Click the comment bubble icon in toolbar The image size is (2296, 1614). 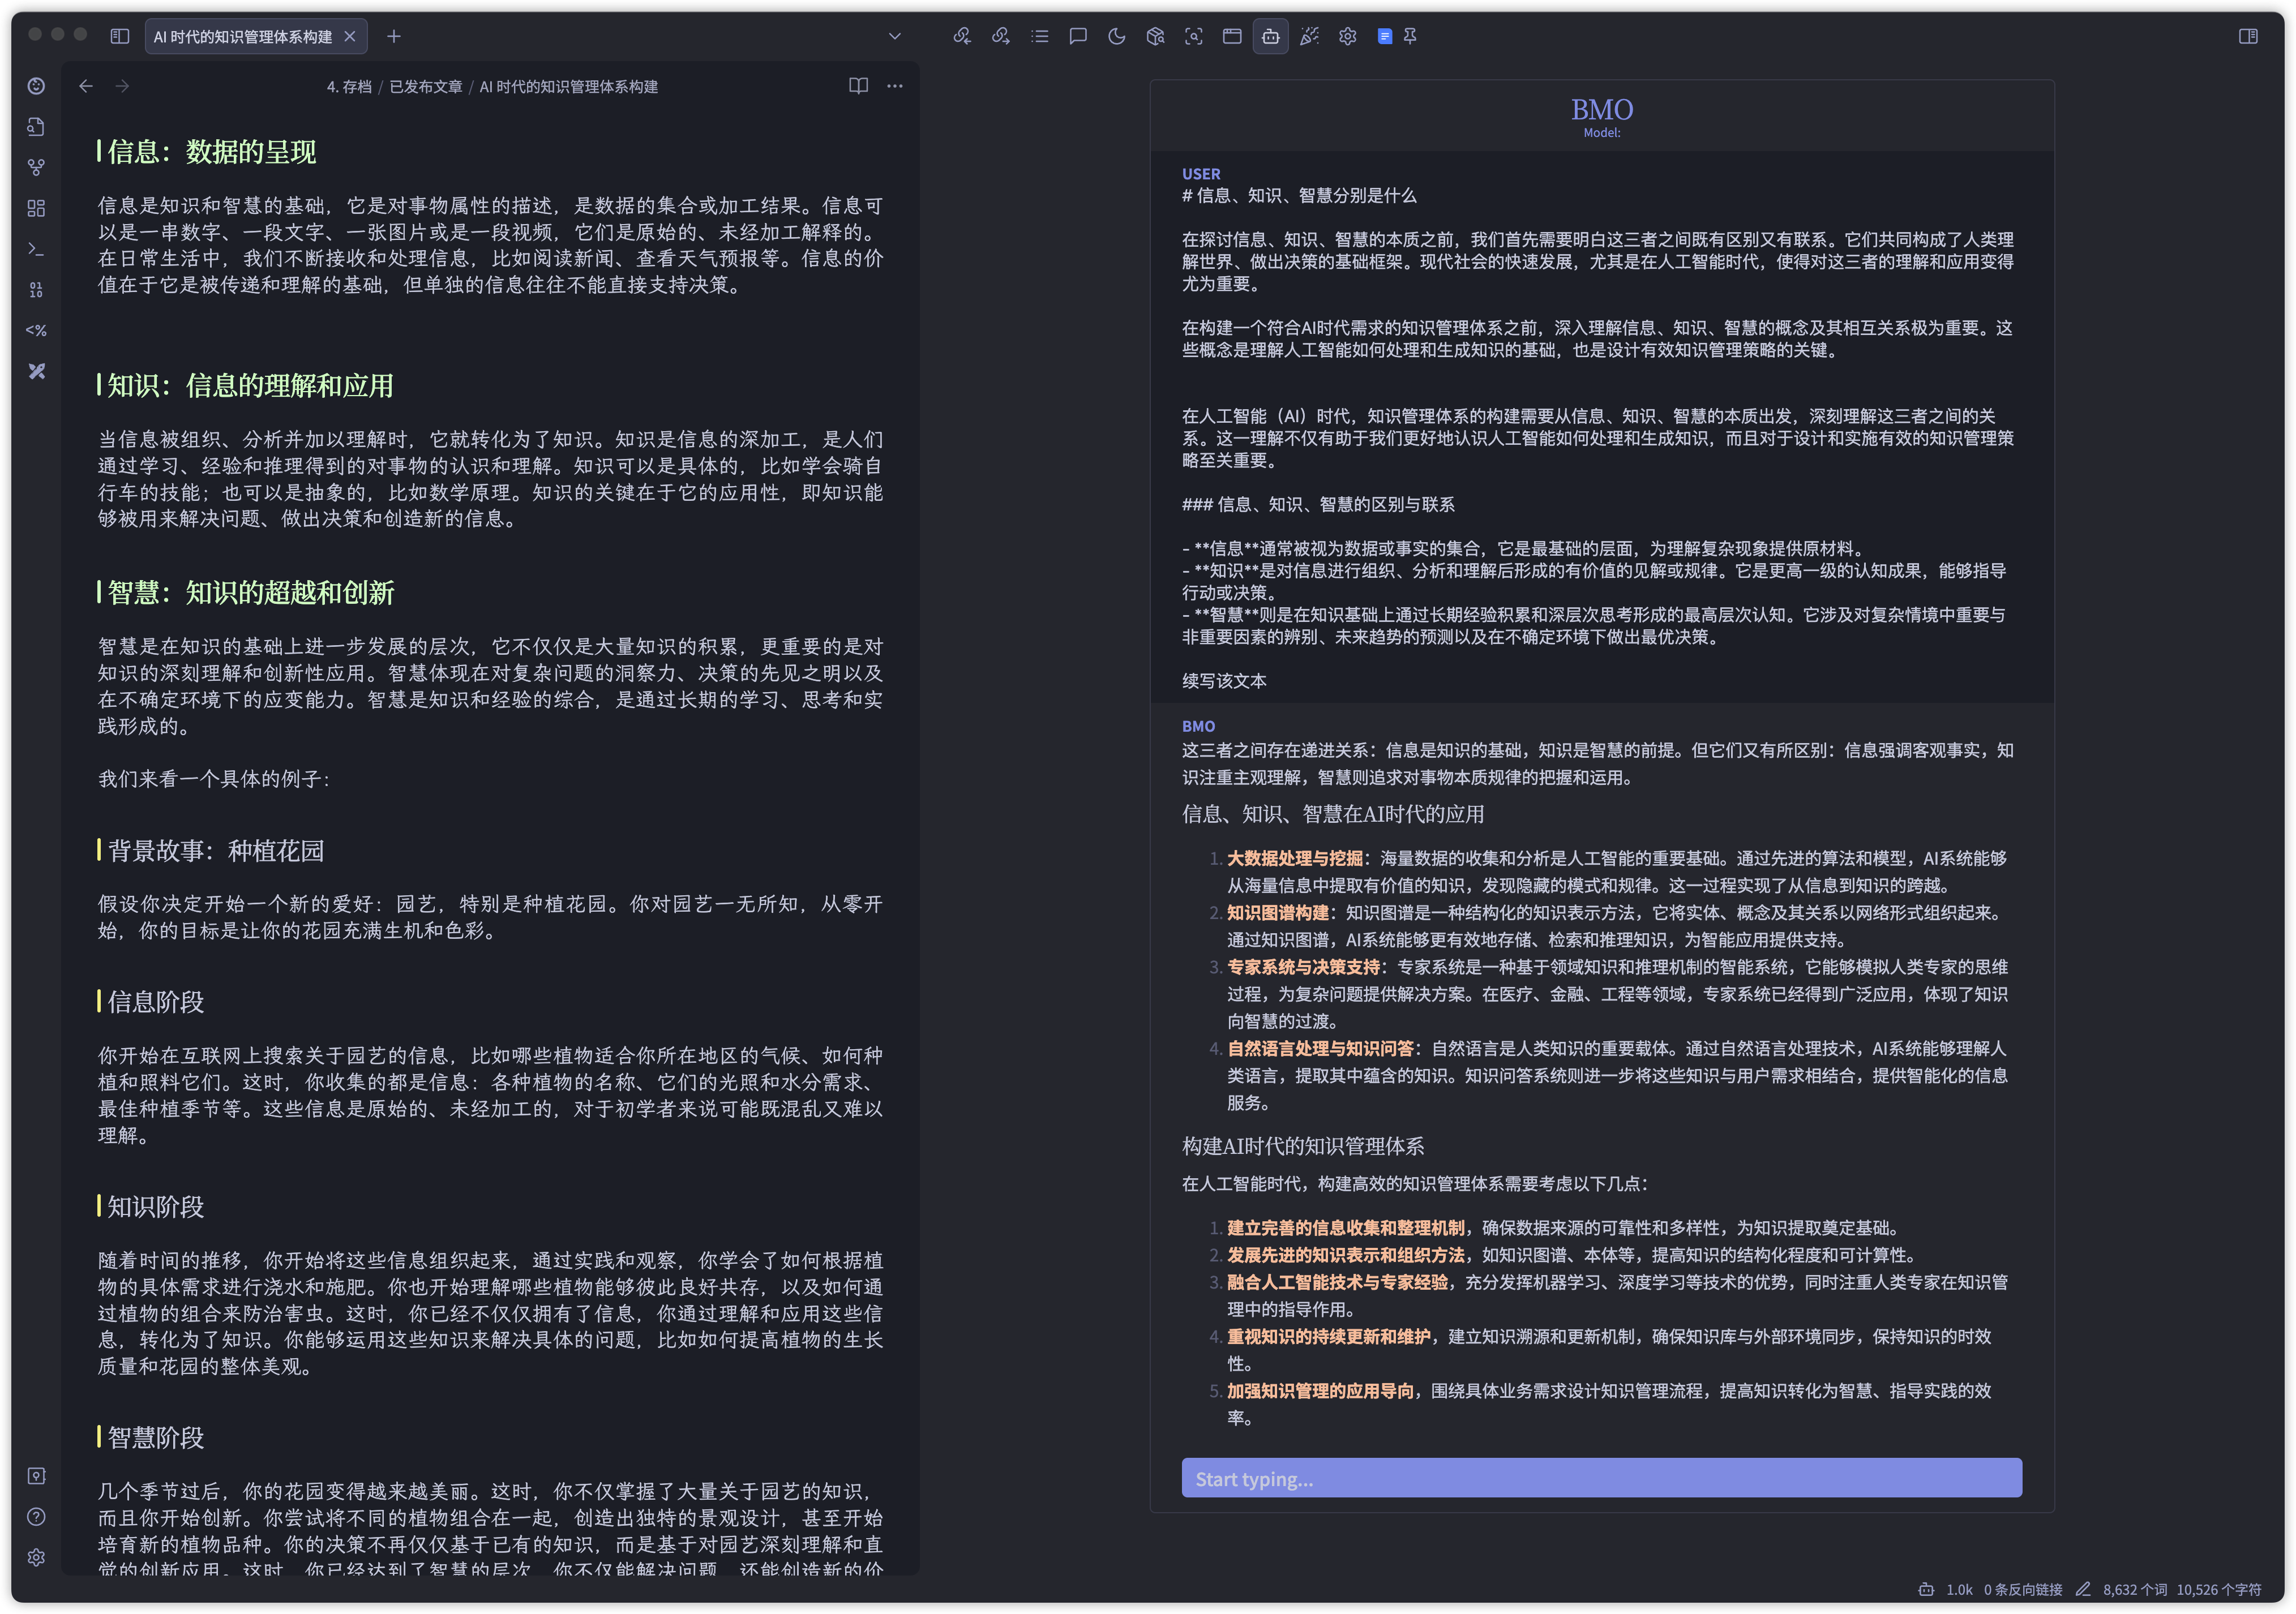click(1078, 36)
